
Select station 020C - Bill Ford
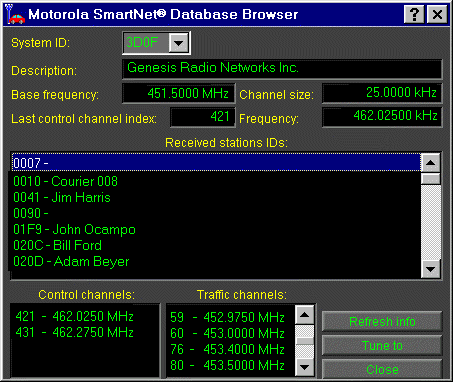tap(216, 245)
